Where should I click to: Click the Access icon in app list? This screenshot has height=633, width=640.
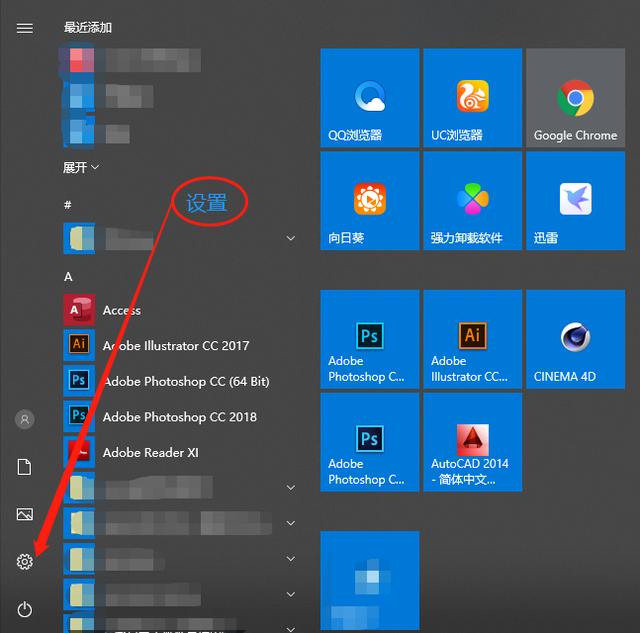[x=79, y=310]
